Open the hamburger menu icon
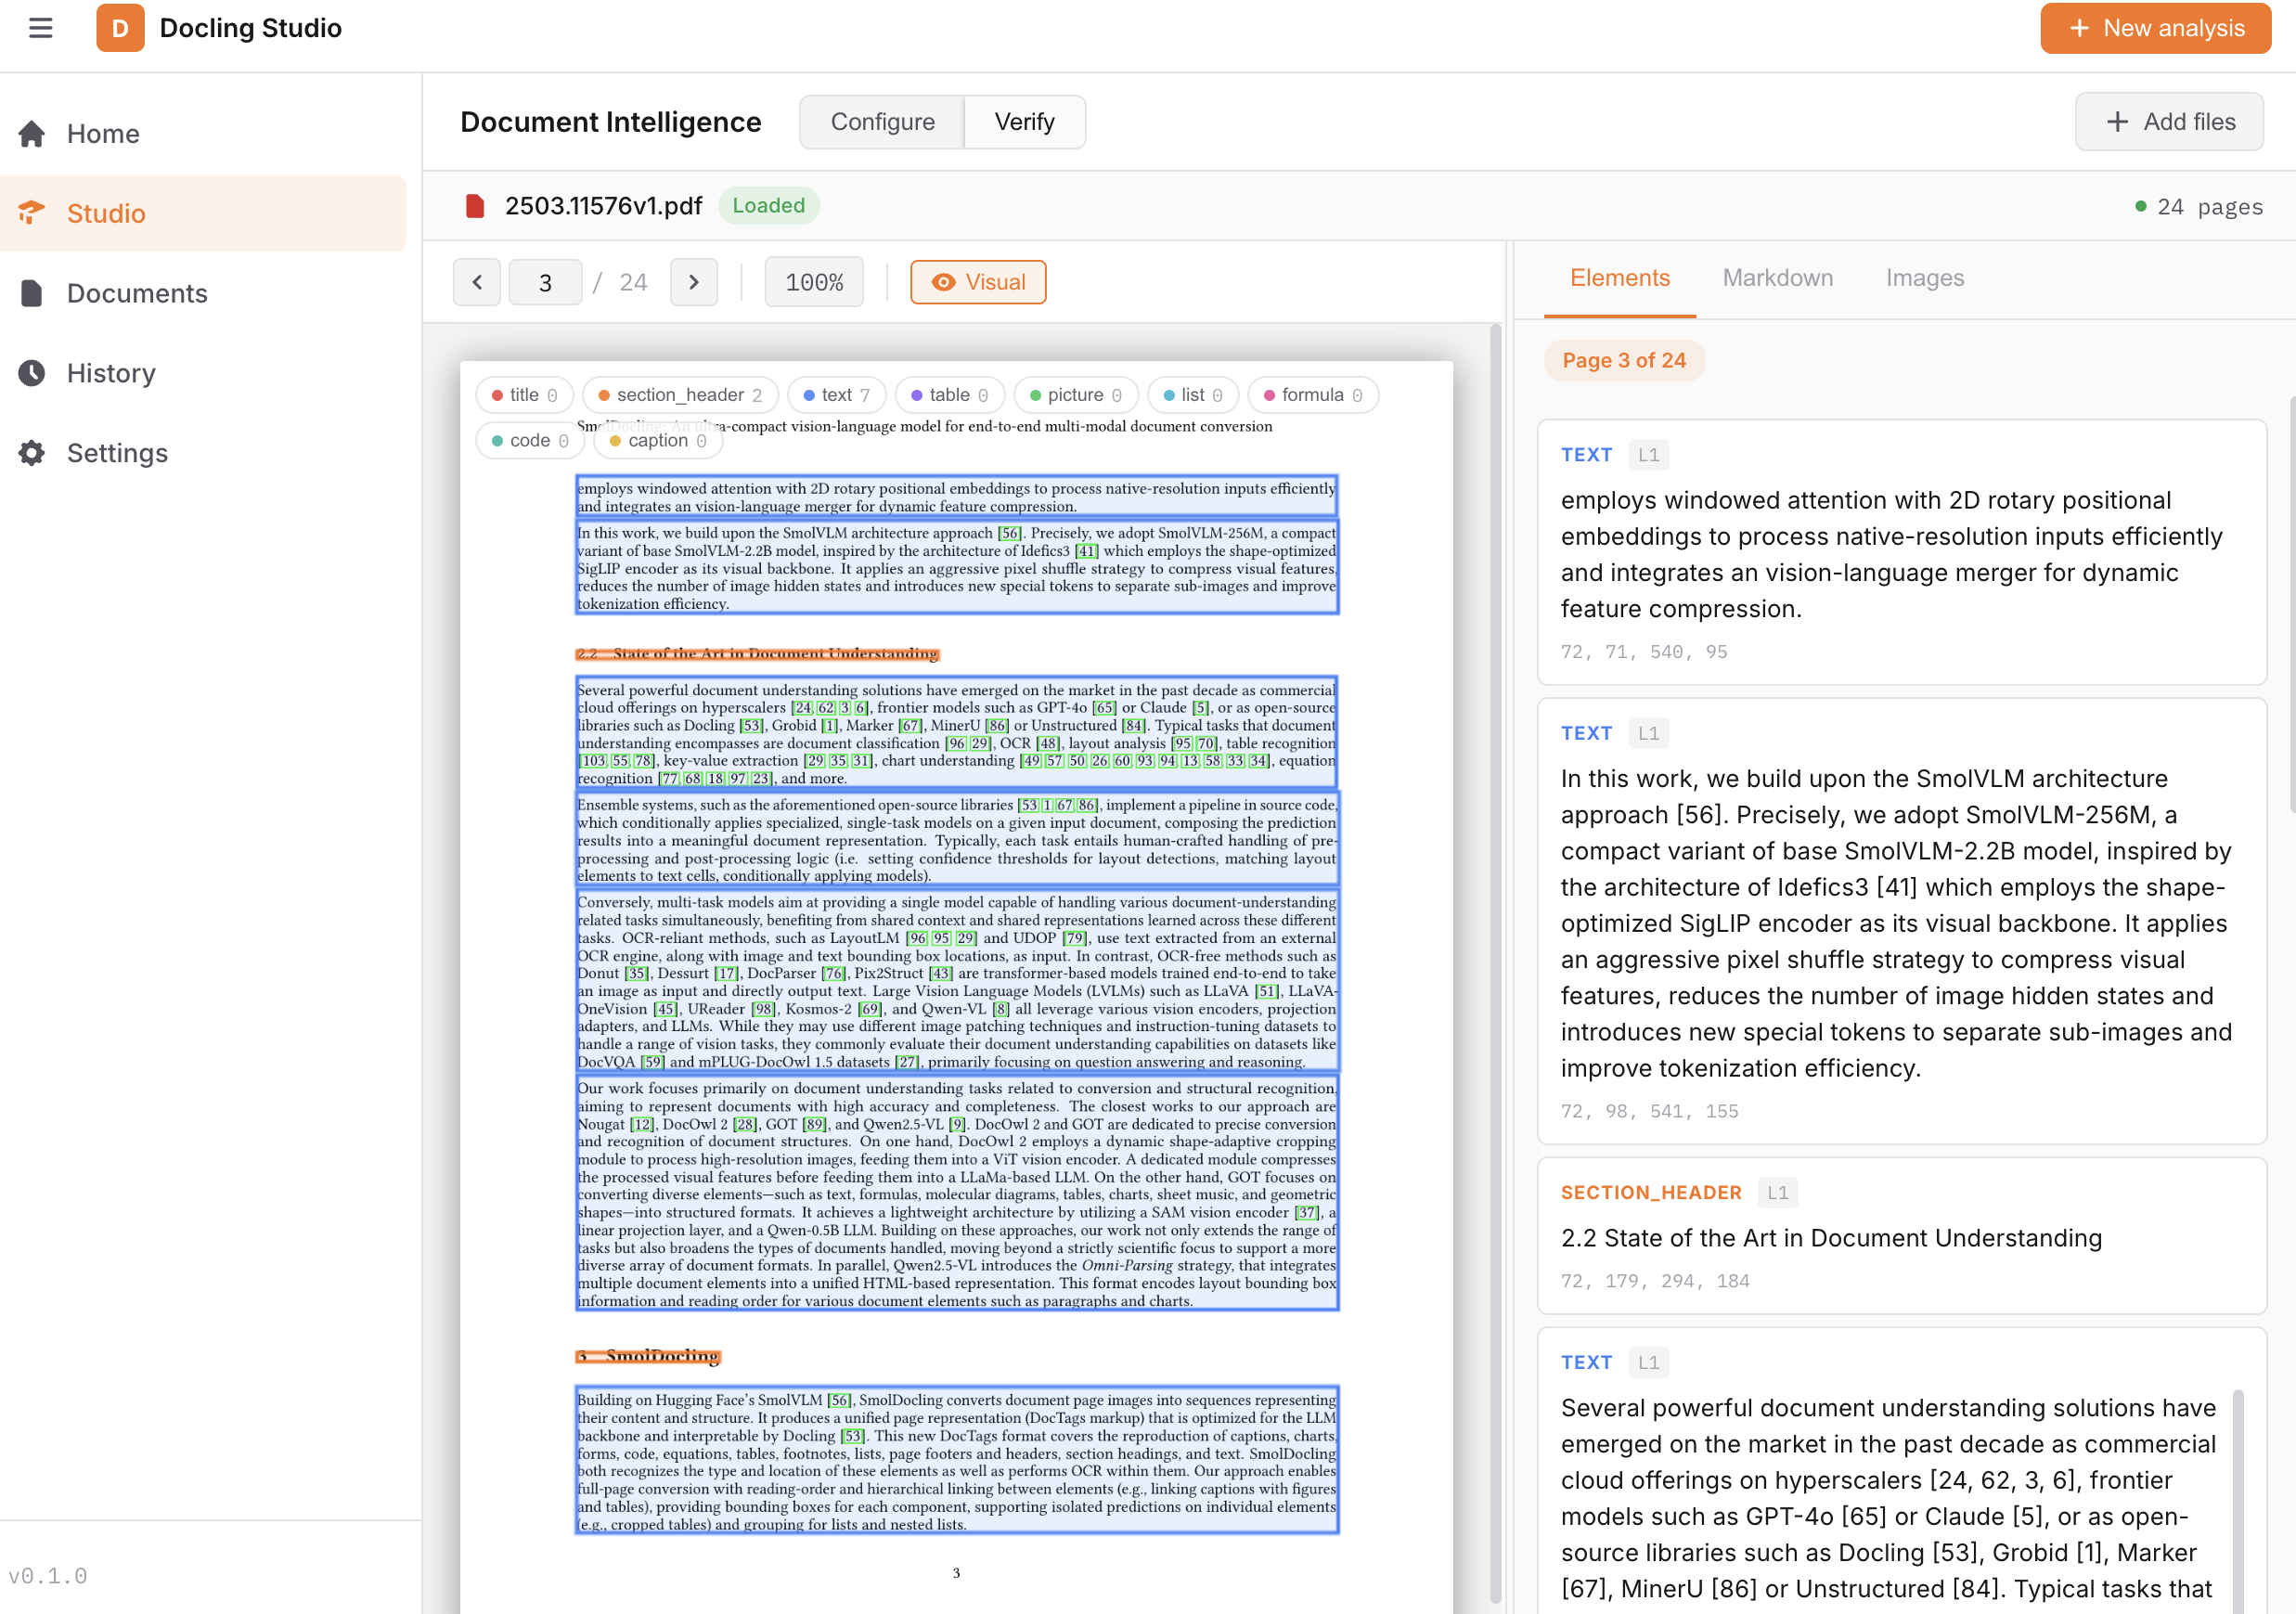Image resolution: width=2296 pixels, height=1614 pixels. (x=41, y=28)
